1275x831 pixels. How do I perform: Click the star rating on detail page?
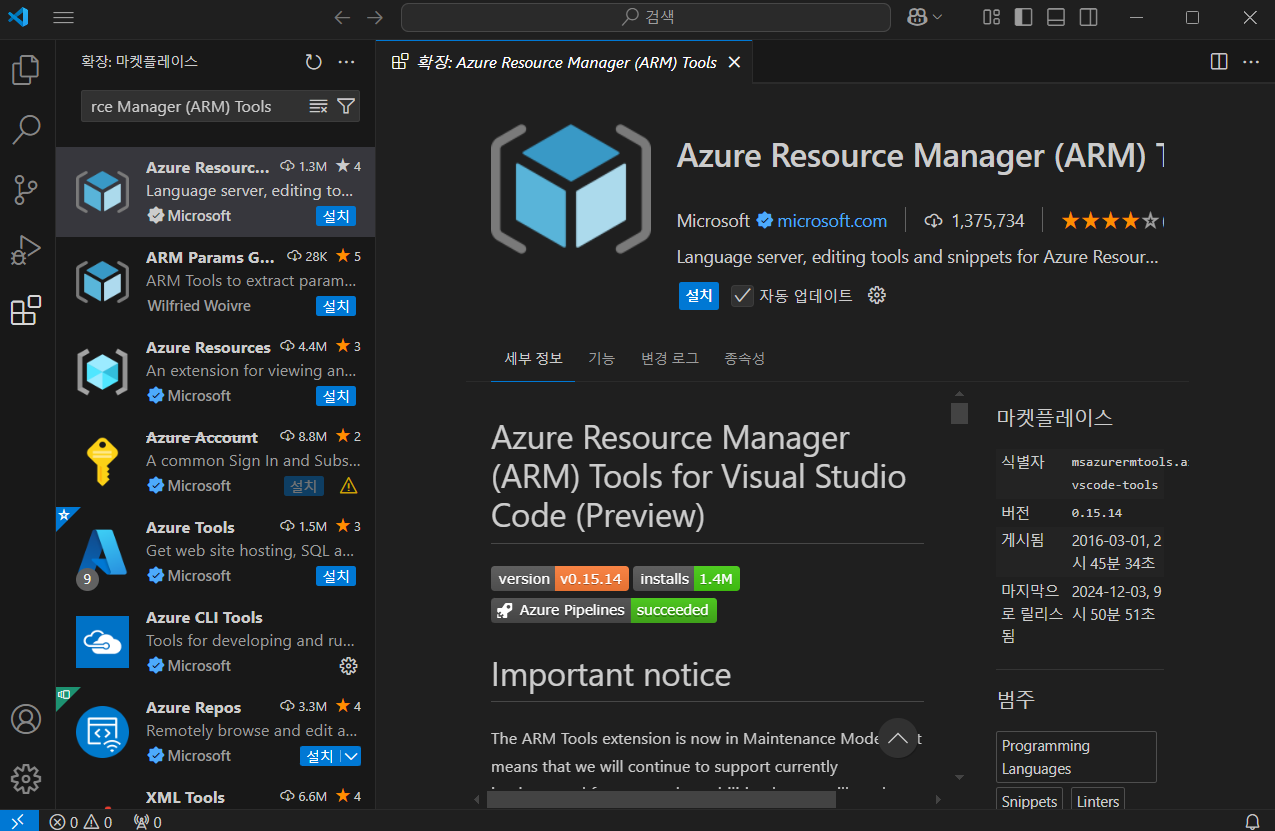tap(1112, 220)
